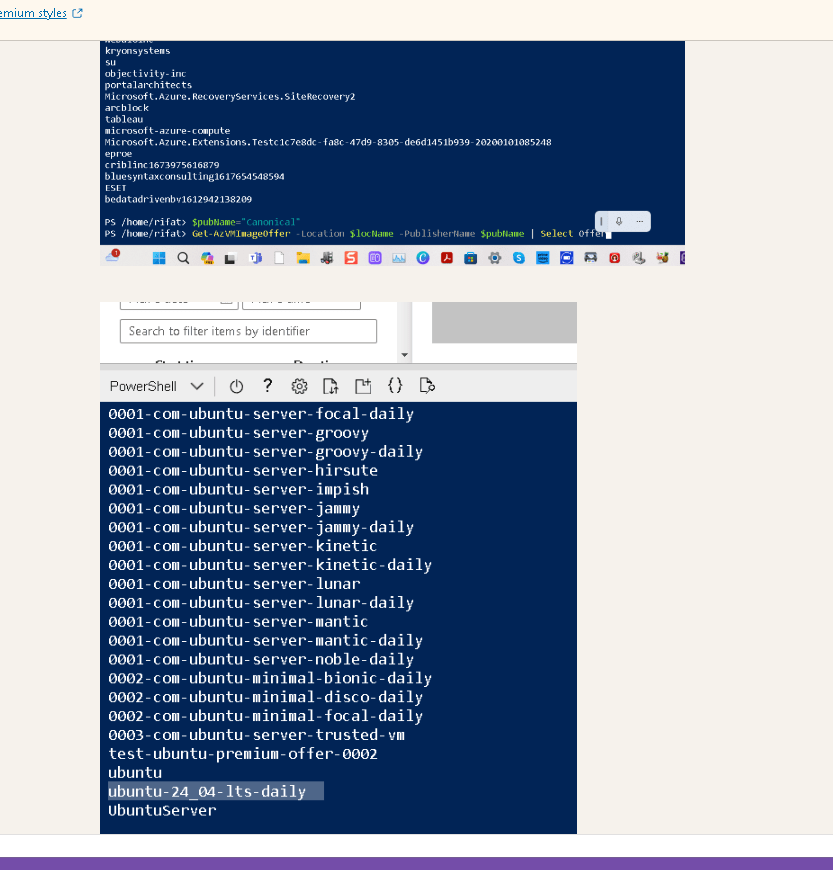Open the purple app icon in the taskbar
The height and width of the screenshot is (870, 833).
tap(375, 258)
